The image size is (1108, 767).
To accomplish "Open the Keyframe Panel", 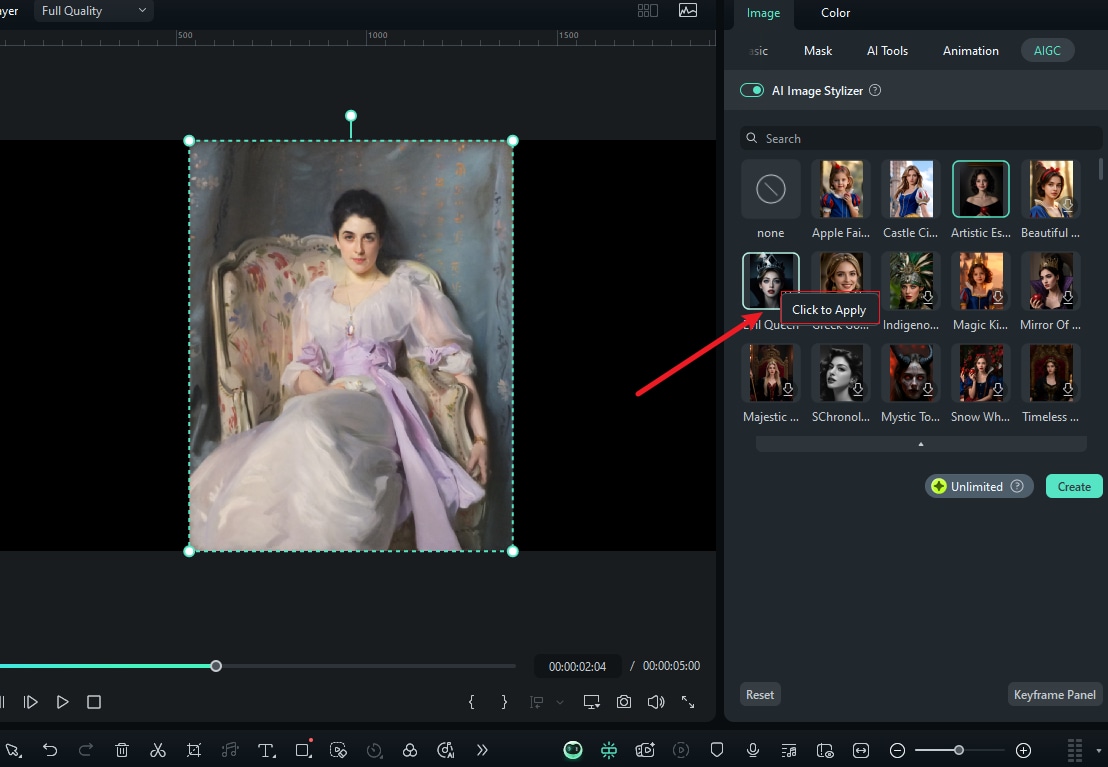I will (1054, 695).
